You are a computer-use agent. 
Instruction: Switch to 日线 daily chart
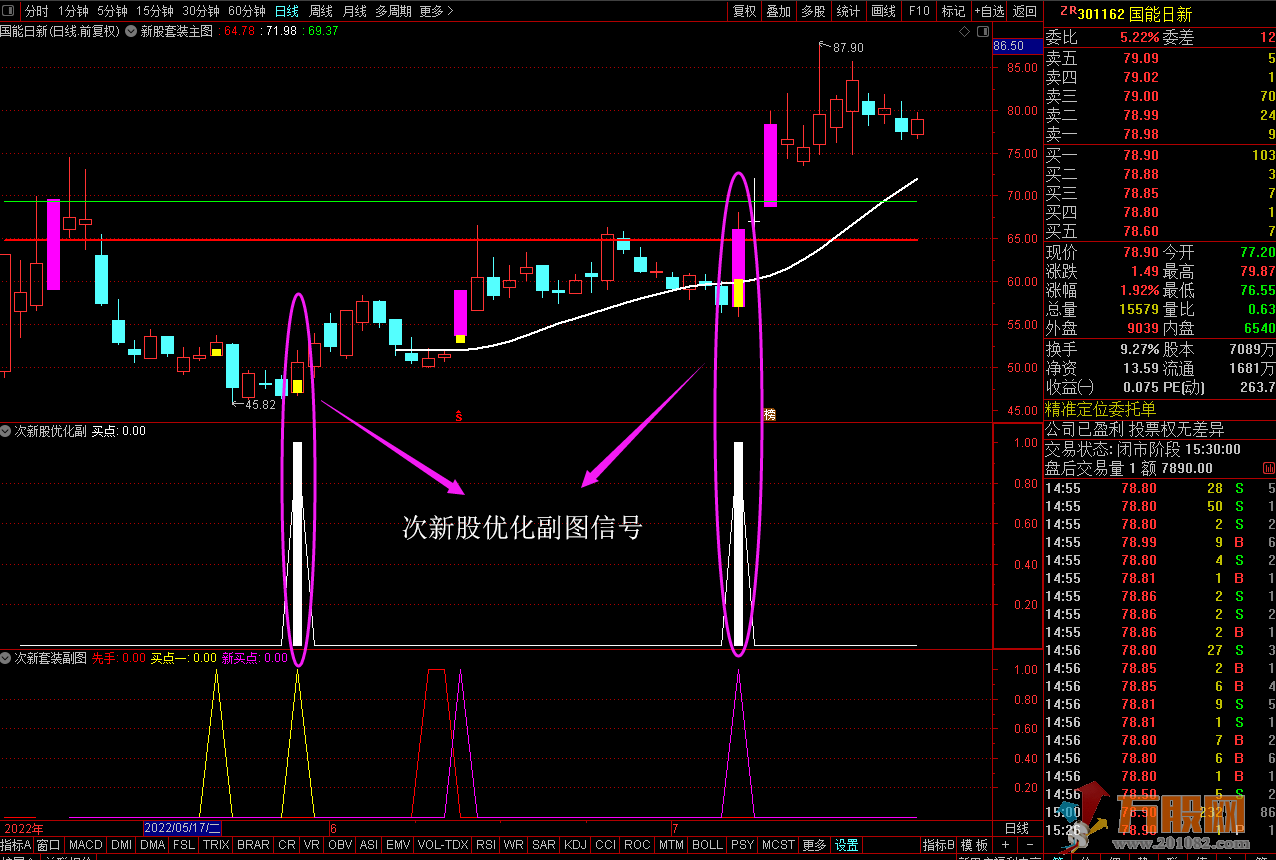coord(287,11)
